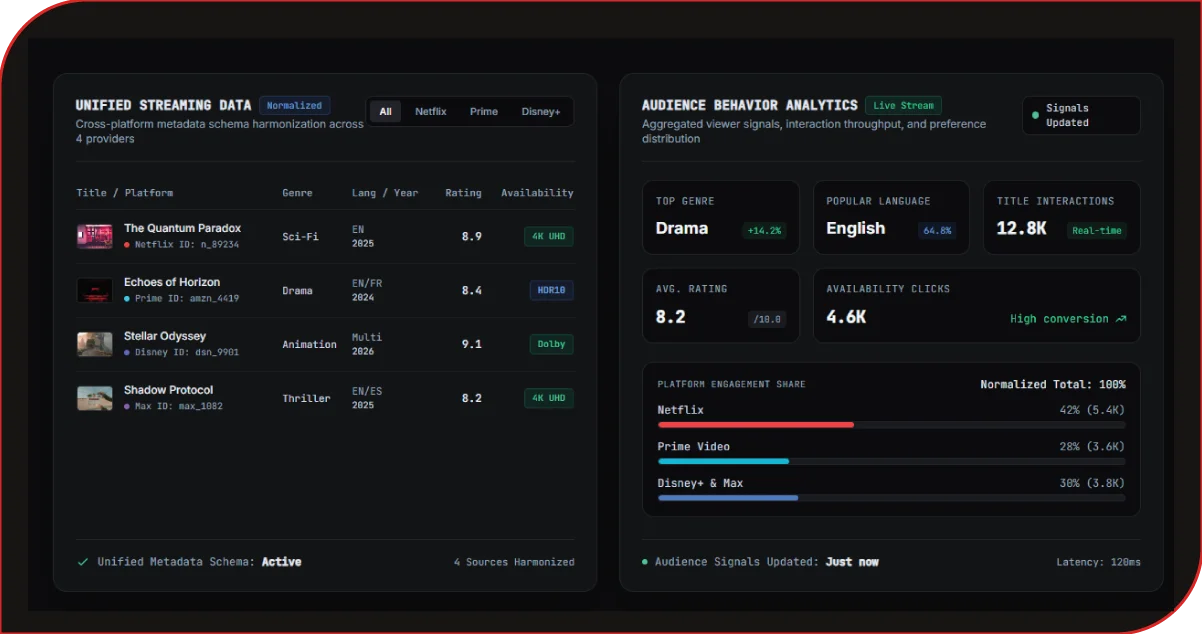Click the 4 Sources Harmonized text

(x=514, y=562)
